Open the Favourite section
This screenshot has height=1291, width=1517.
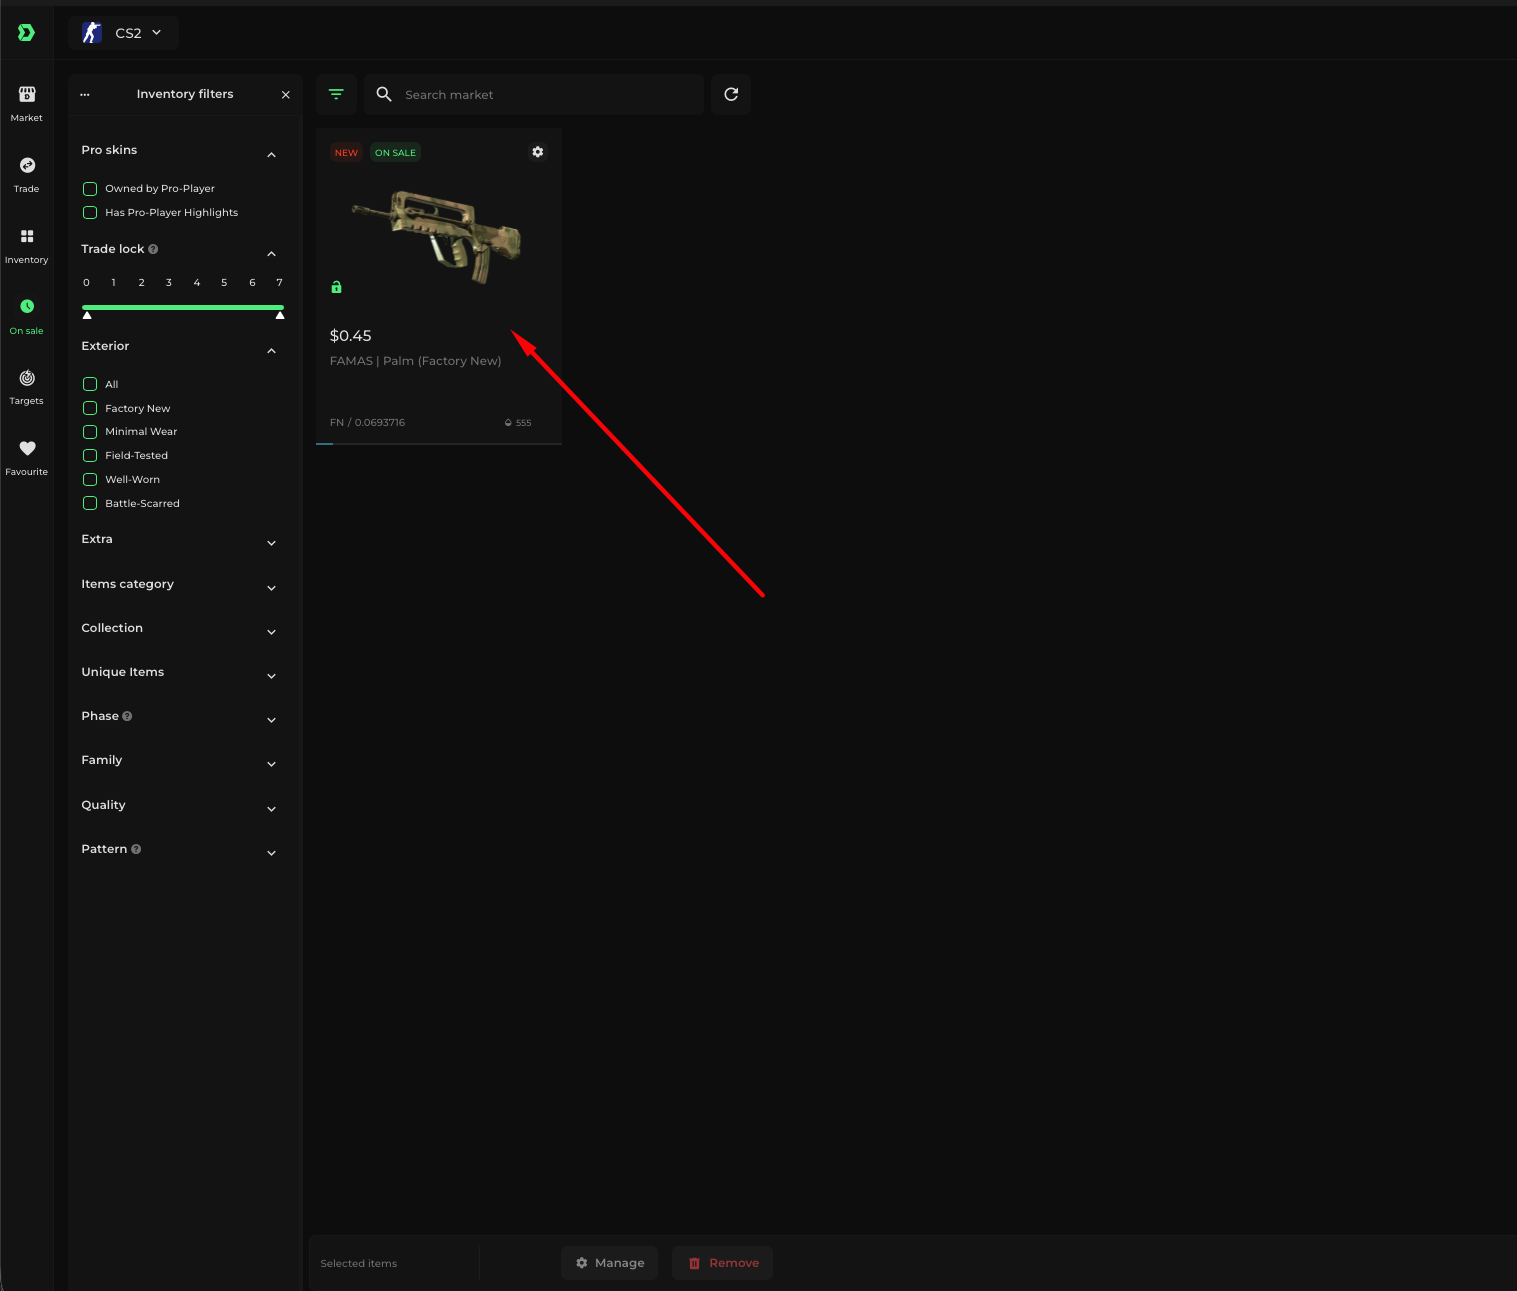27,457
